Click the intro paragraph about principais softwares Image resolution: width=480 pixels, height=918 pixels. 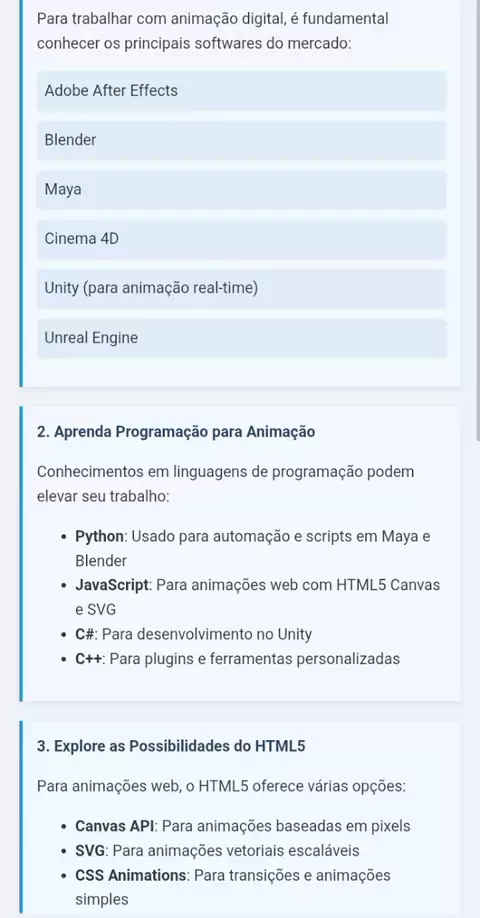[x=212, y=31]
